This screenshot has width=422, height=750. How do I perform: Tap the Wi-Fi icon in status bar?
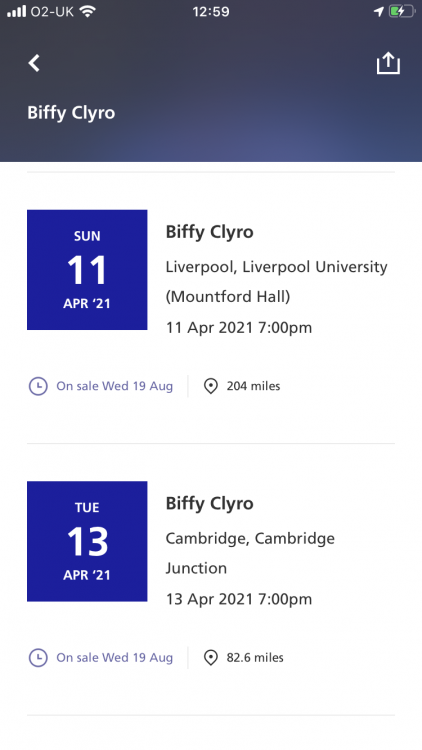88,11
